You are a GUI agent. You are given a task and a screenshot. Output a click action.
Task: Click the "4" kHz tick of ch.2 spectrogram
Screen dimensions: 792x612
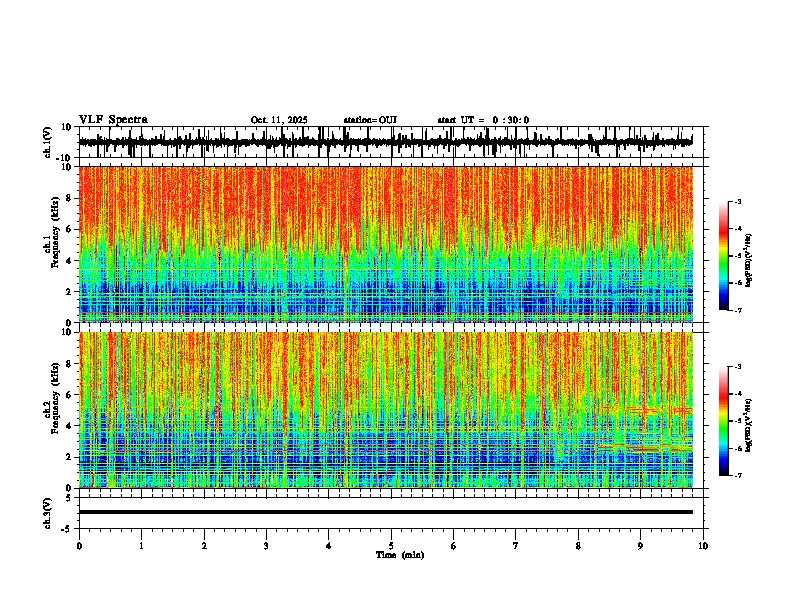pyautogui.click(x=69, y=426)
